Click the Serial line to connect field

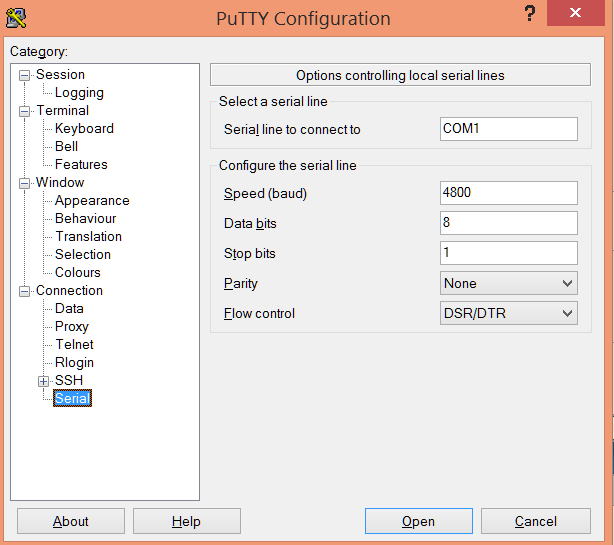pyautogui.click(x=509, y=129)
